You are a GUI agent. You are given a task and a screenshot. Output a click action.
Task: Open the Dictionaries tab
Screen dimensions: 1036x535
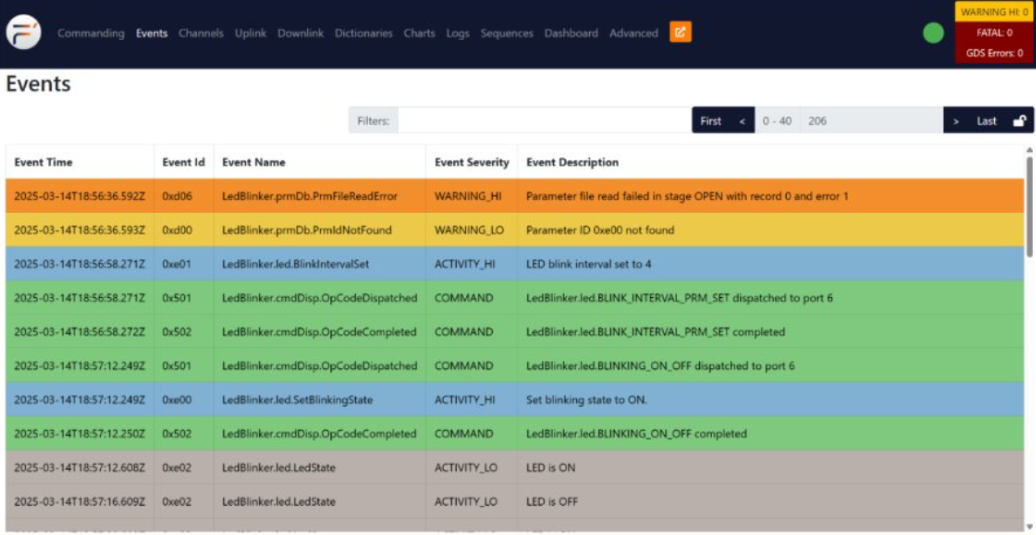(x=364, y=33)
